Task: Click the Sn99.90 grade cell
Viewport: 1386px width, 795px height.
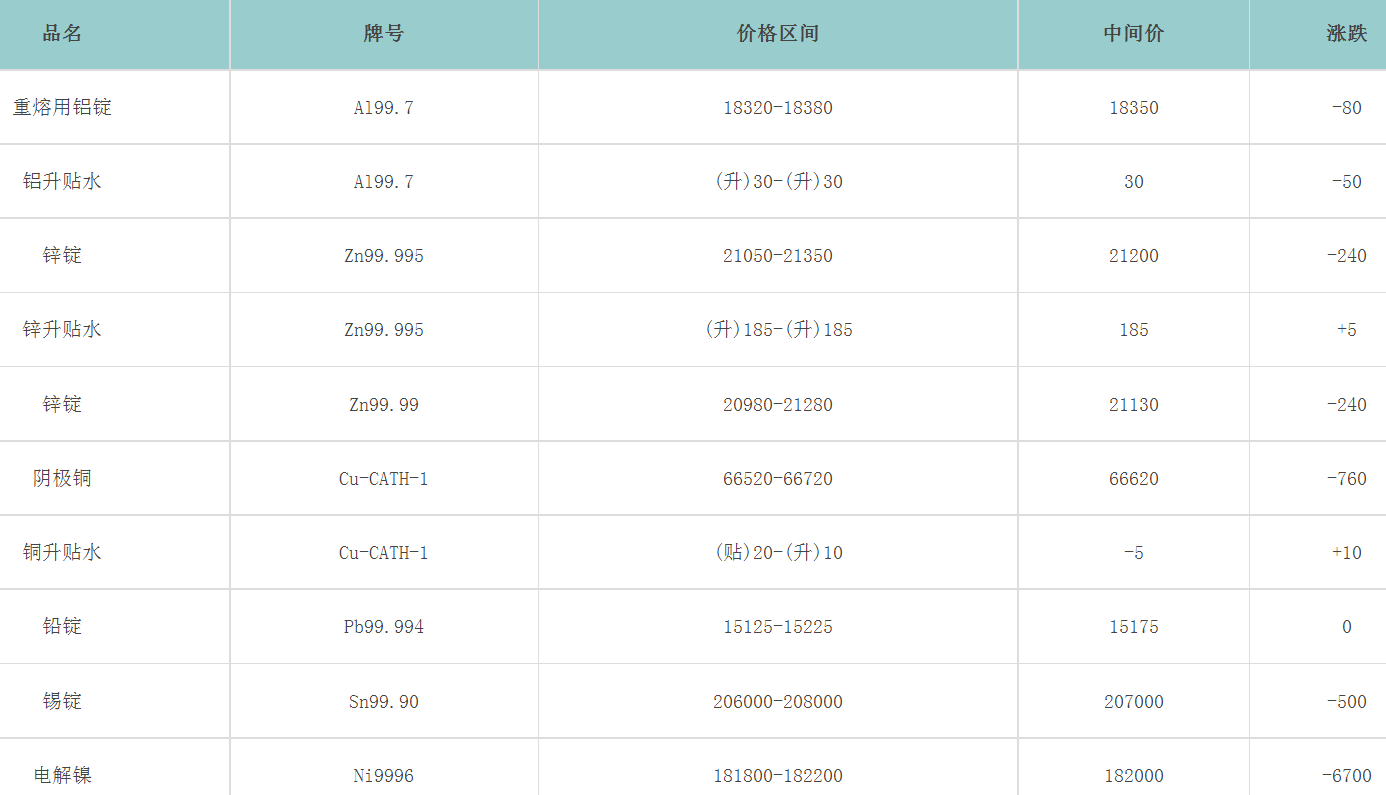Action: click(x=384, y=702)
